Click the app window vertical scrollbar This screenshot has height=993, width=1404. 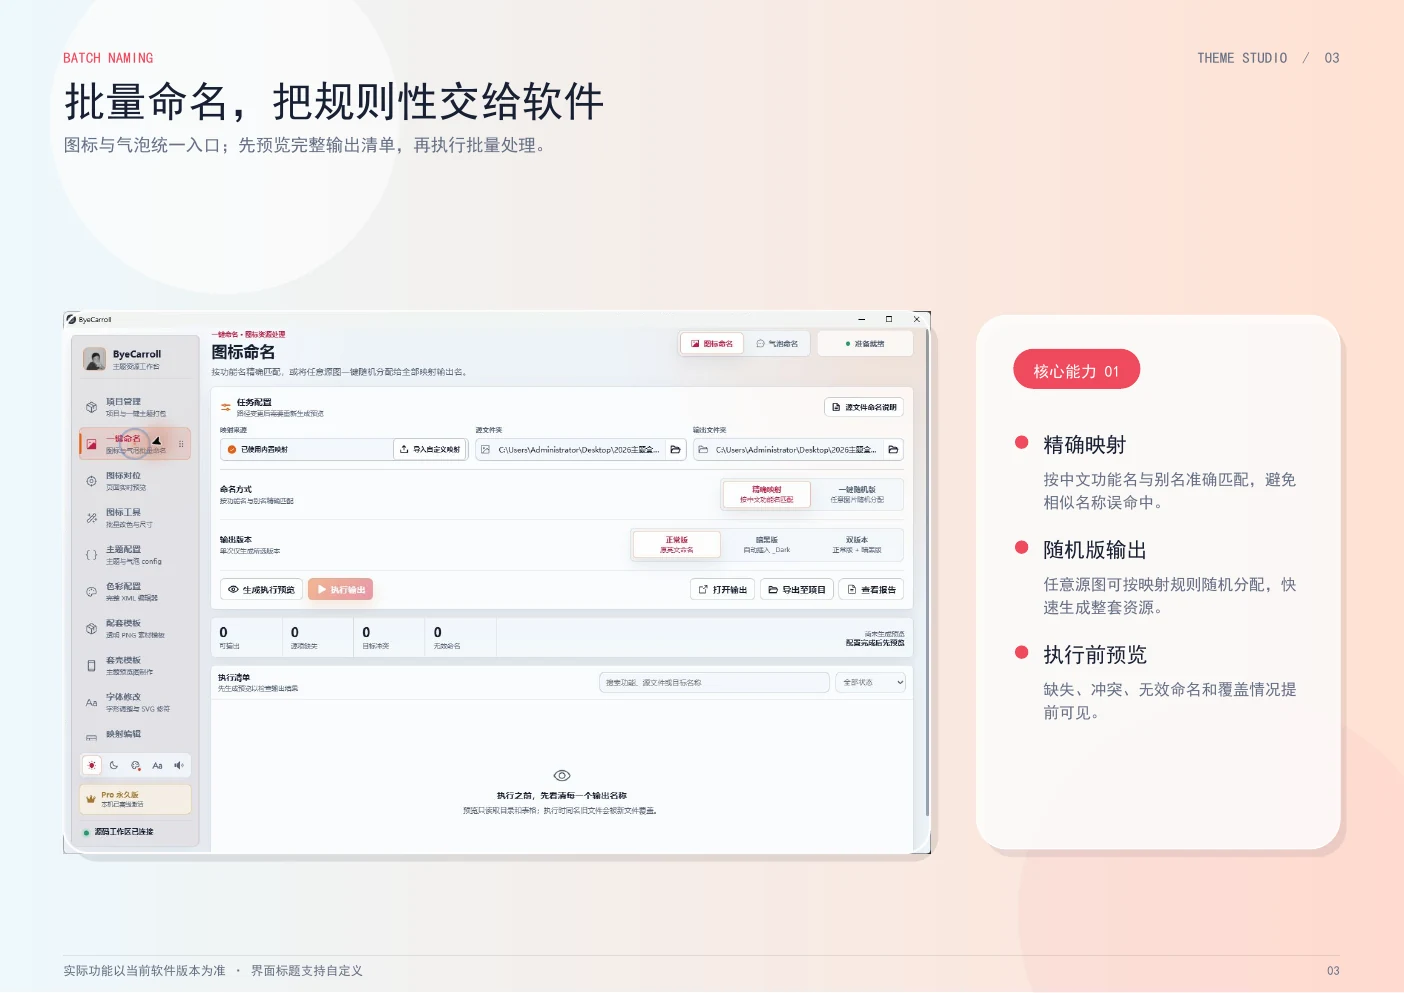928,570
